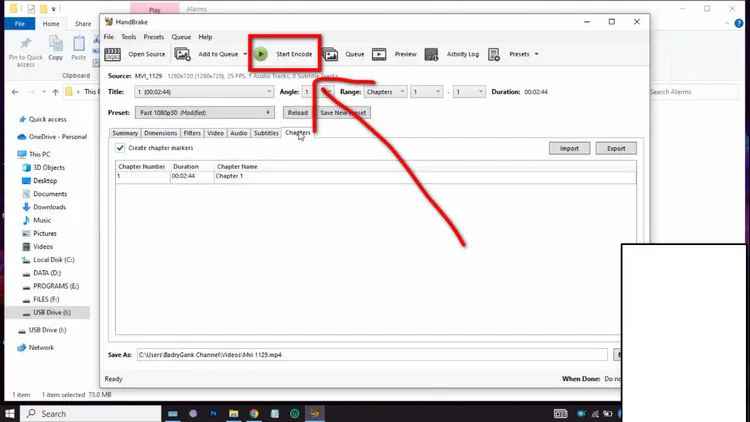Select Quick access in Explorer sidebar

[x=47, y=120]
